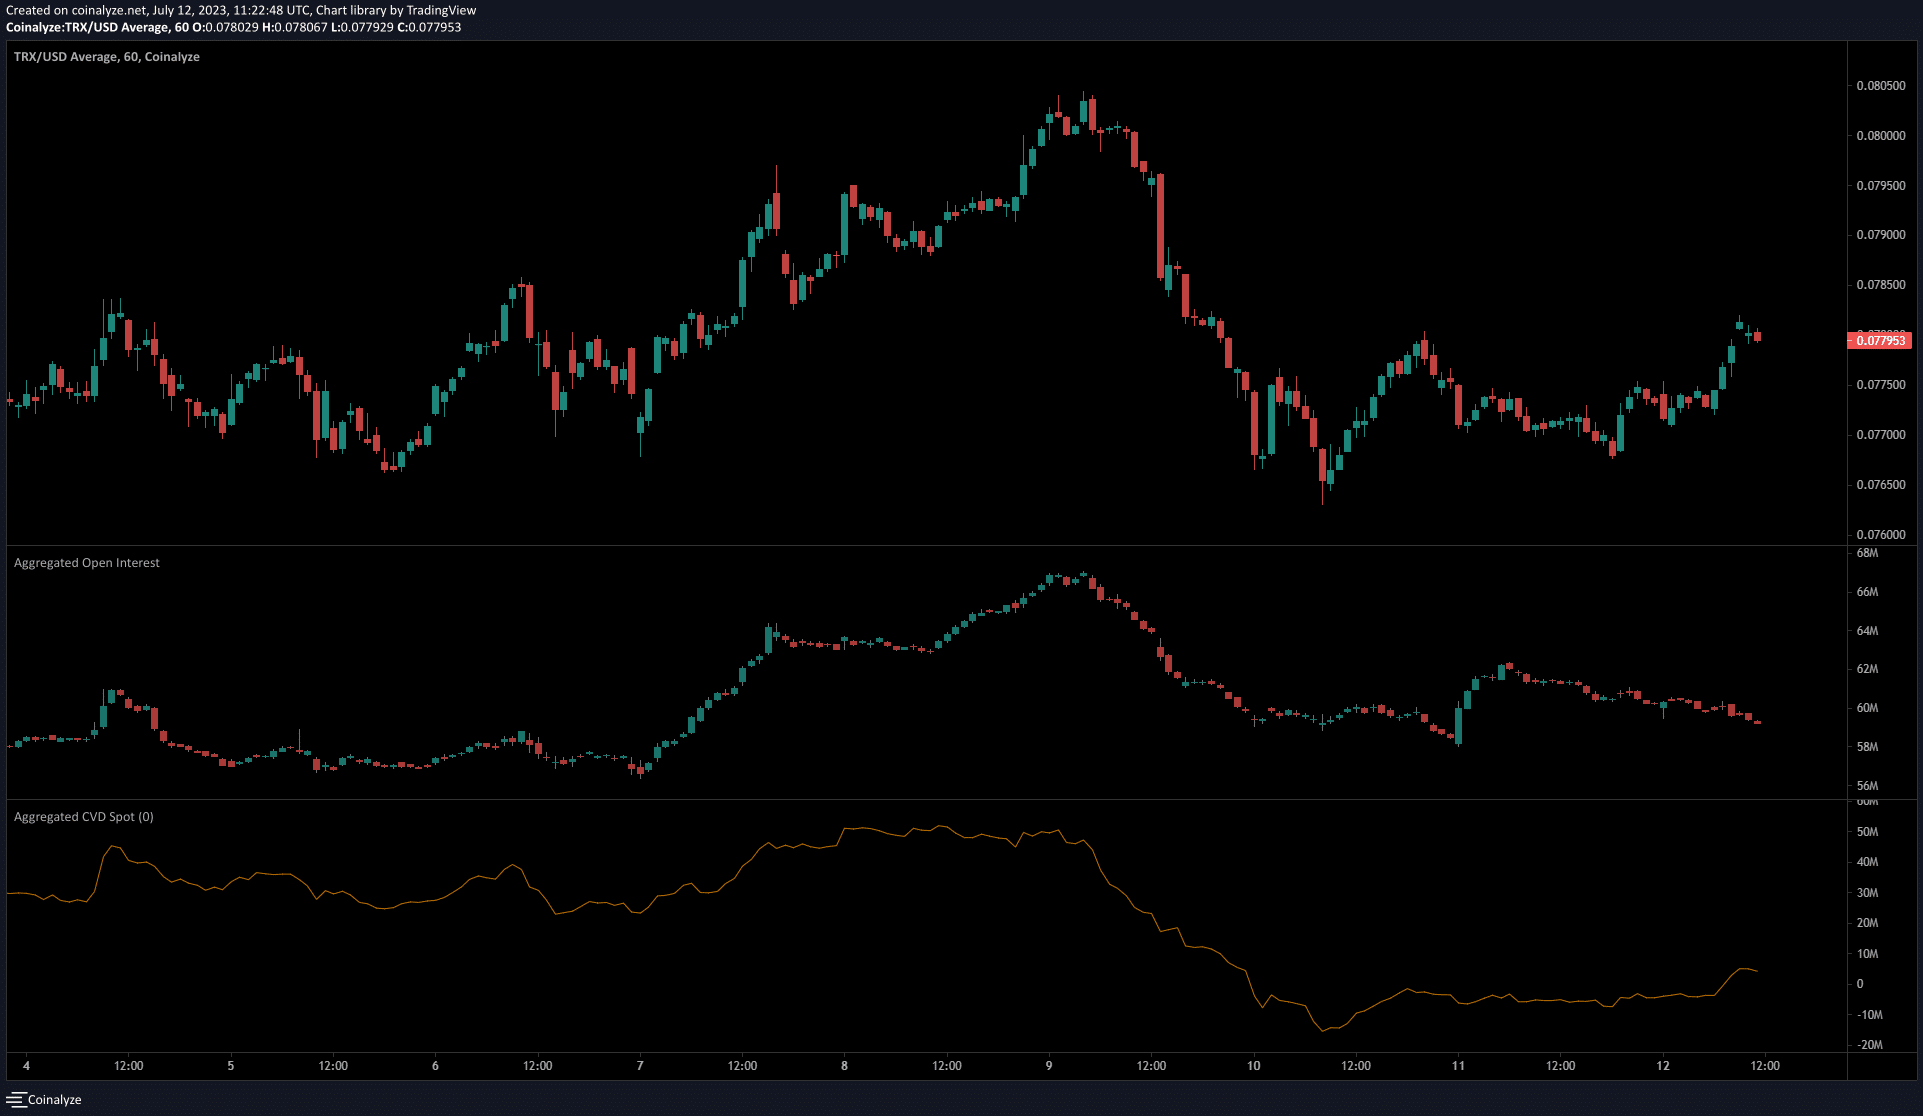Click the date 4 on time axis

tap(26, 1066)
